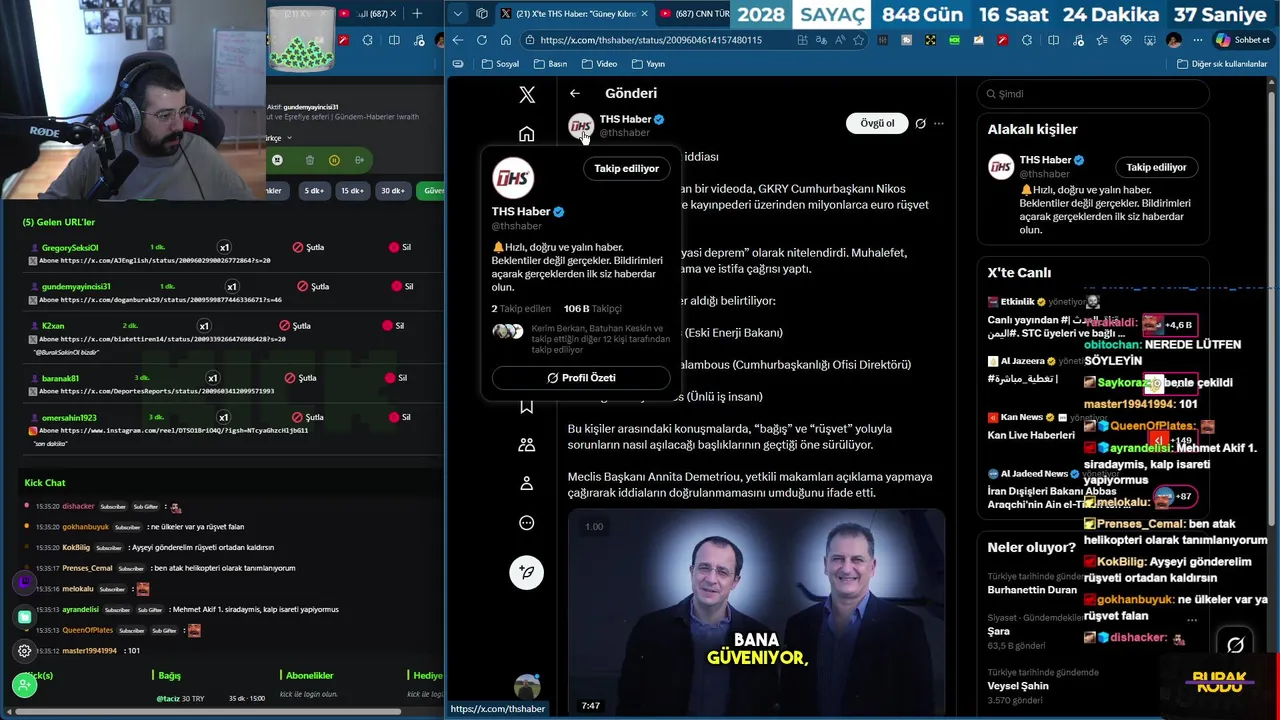Switch to the CNN TÜRK YouTube tab

(x=695, y=14)
